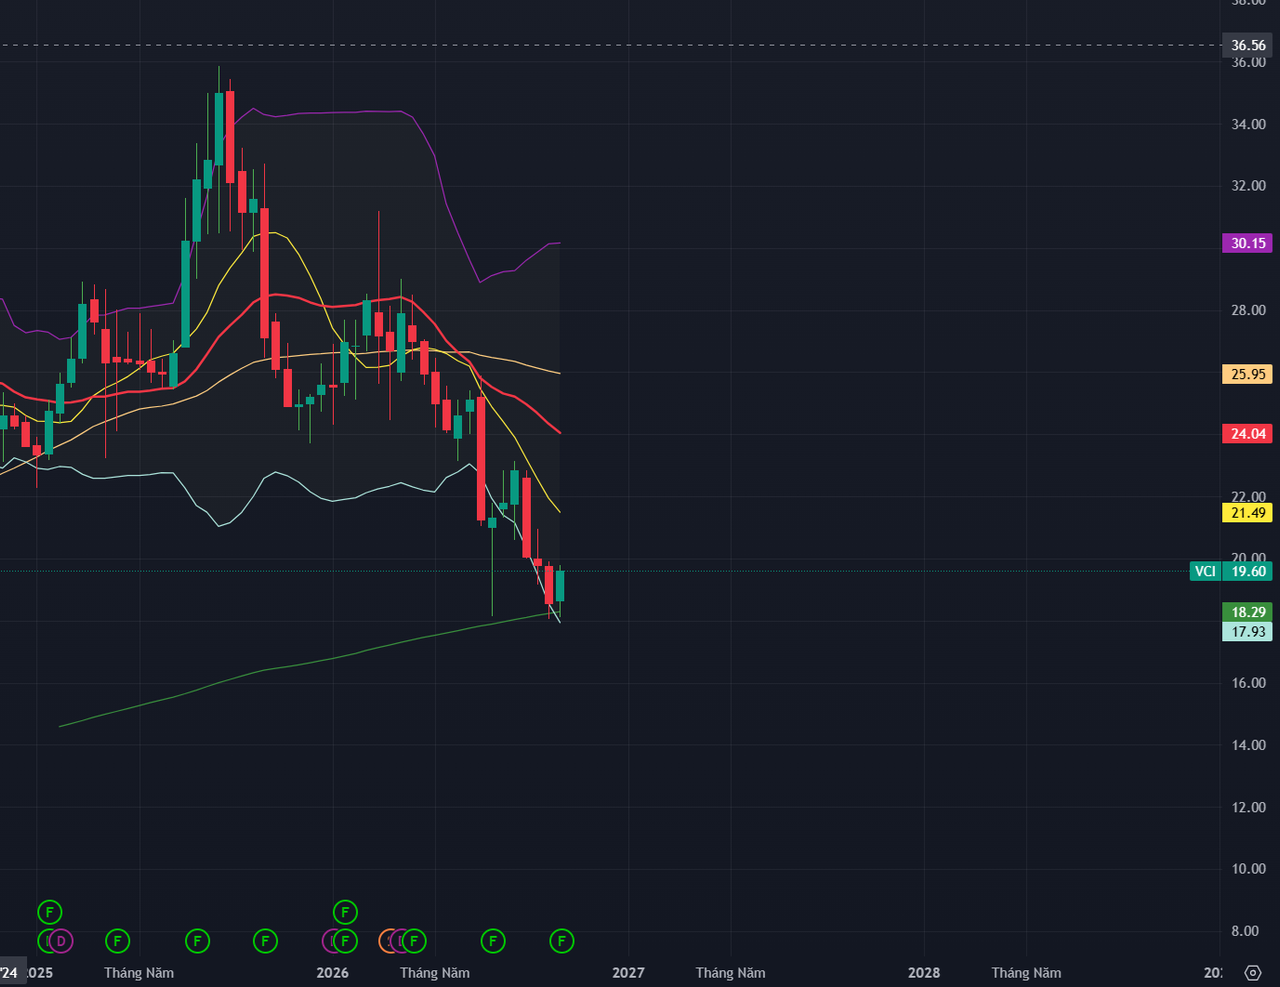Screen dimensions: 1280x987
Task: Click the yellow 21.49 indicator label
Action: click(1247, 513)
